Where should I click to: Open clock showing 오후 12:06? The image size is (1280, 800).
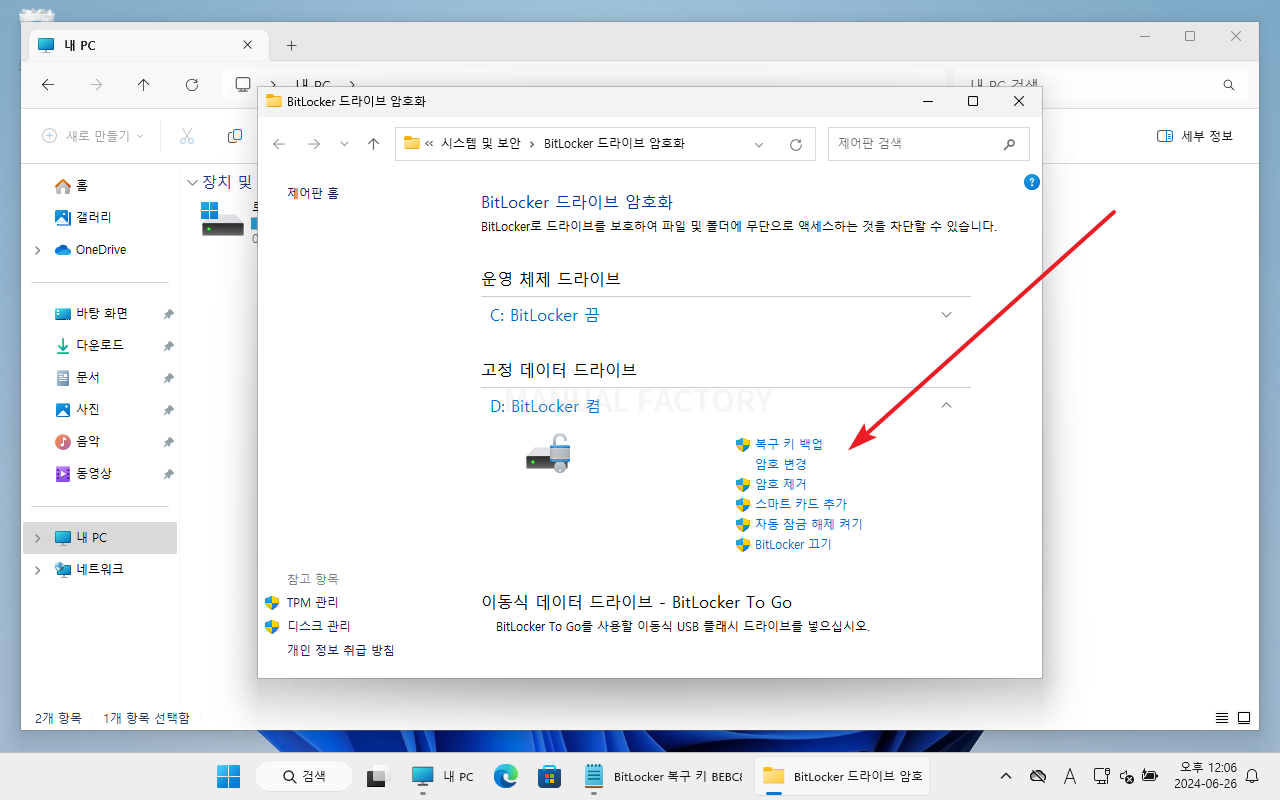pos(1208,776)
